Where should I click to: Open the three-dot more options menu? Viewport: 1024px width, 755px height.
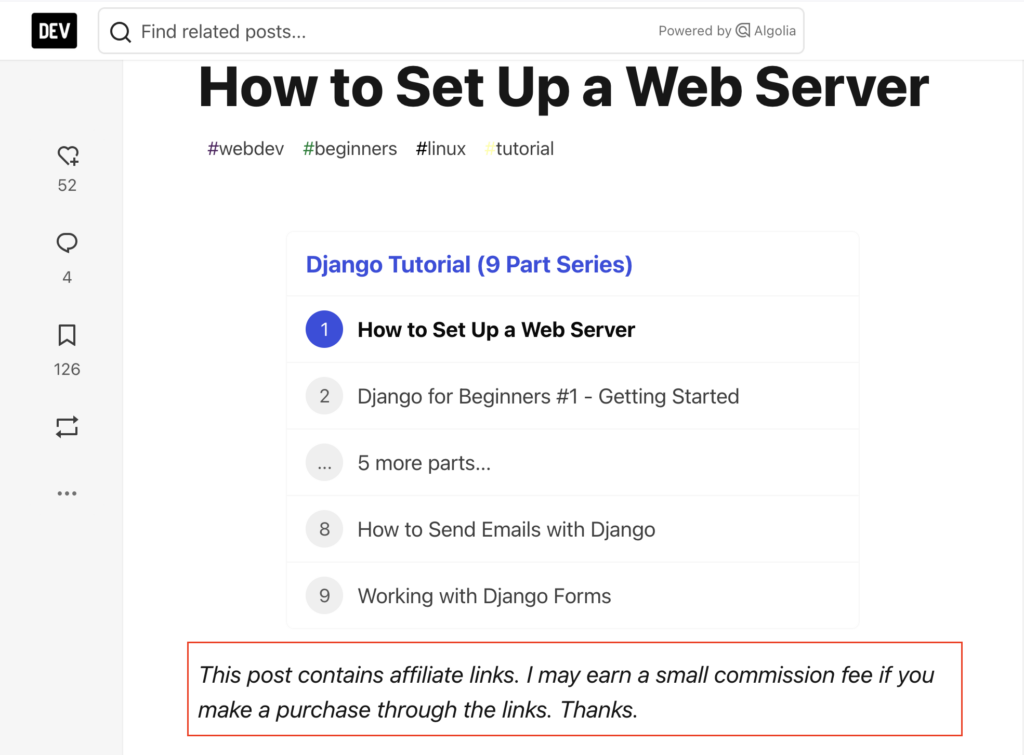[66, 492]
